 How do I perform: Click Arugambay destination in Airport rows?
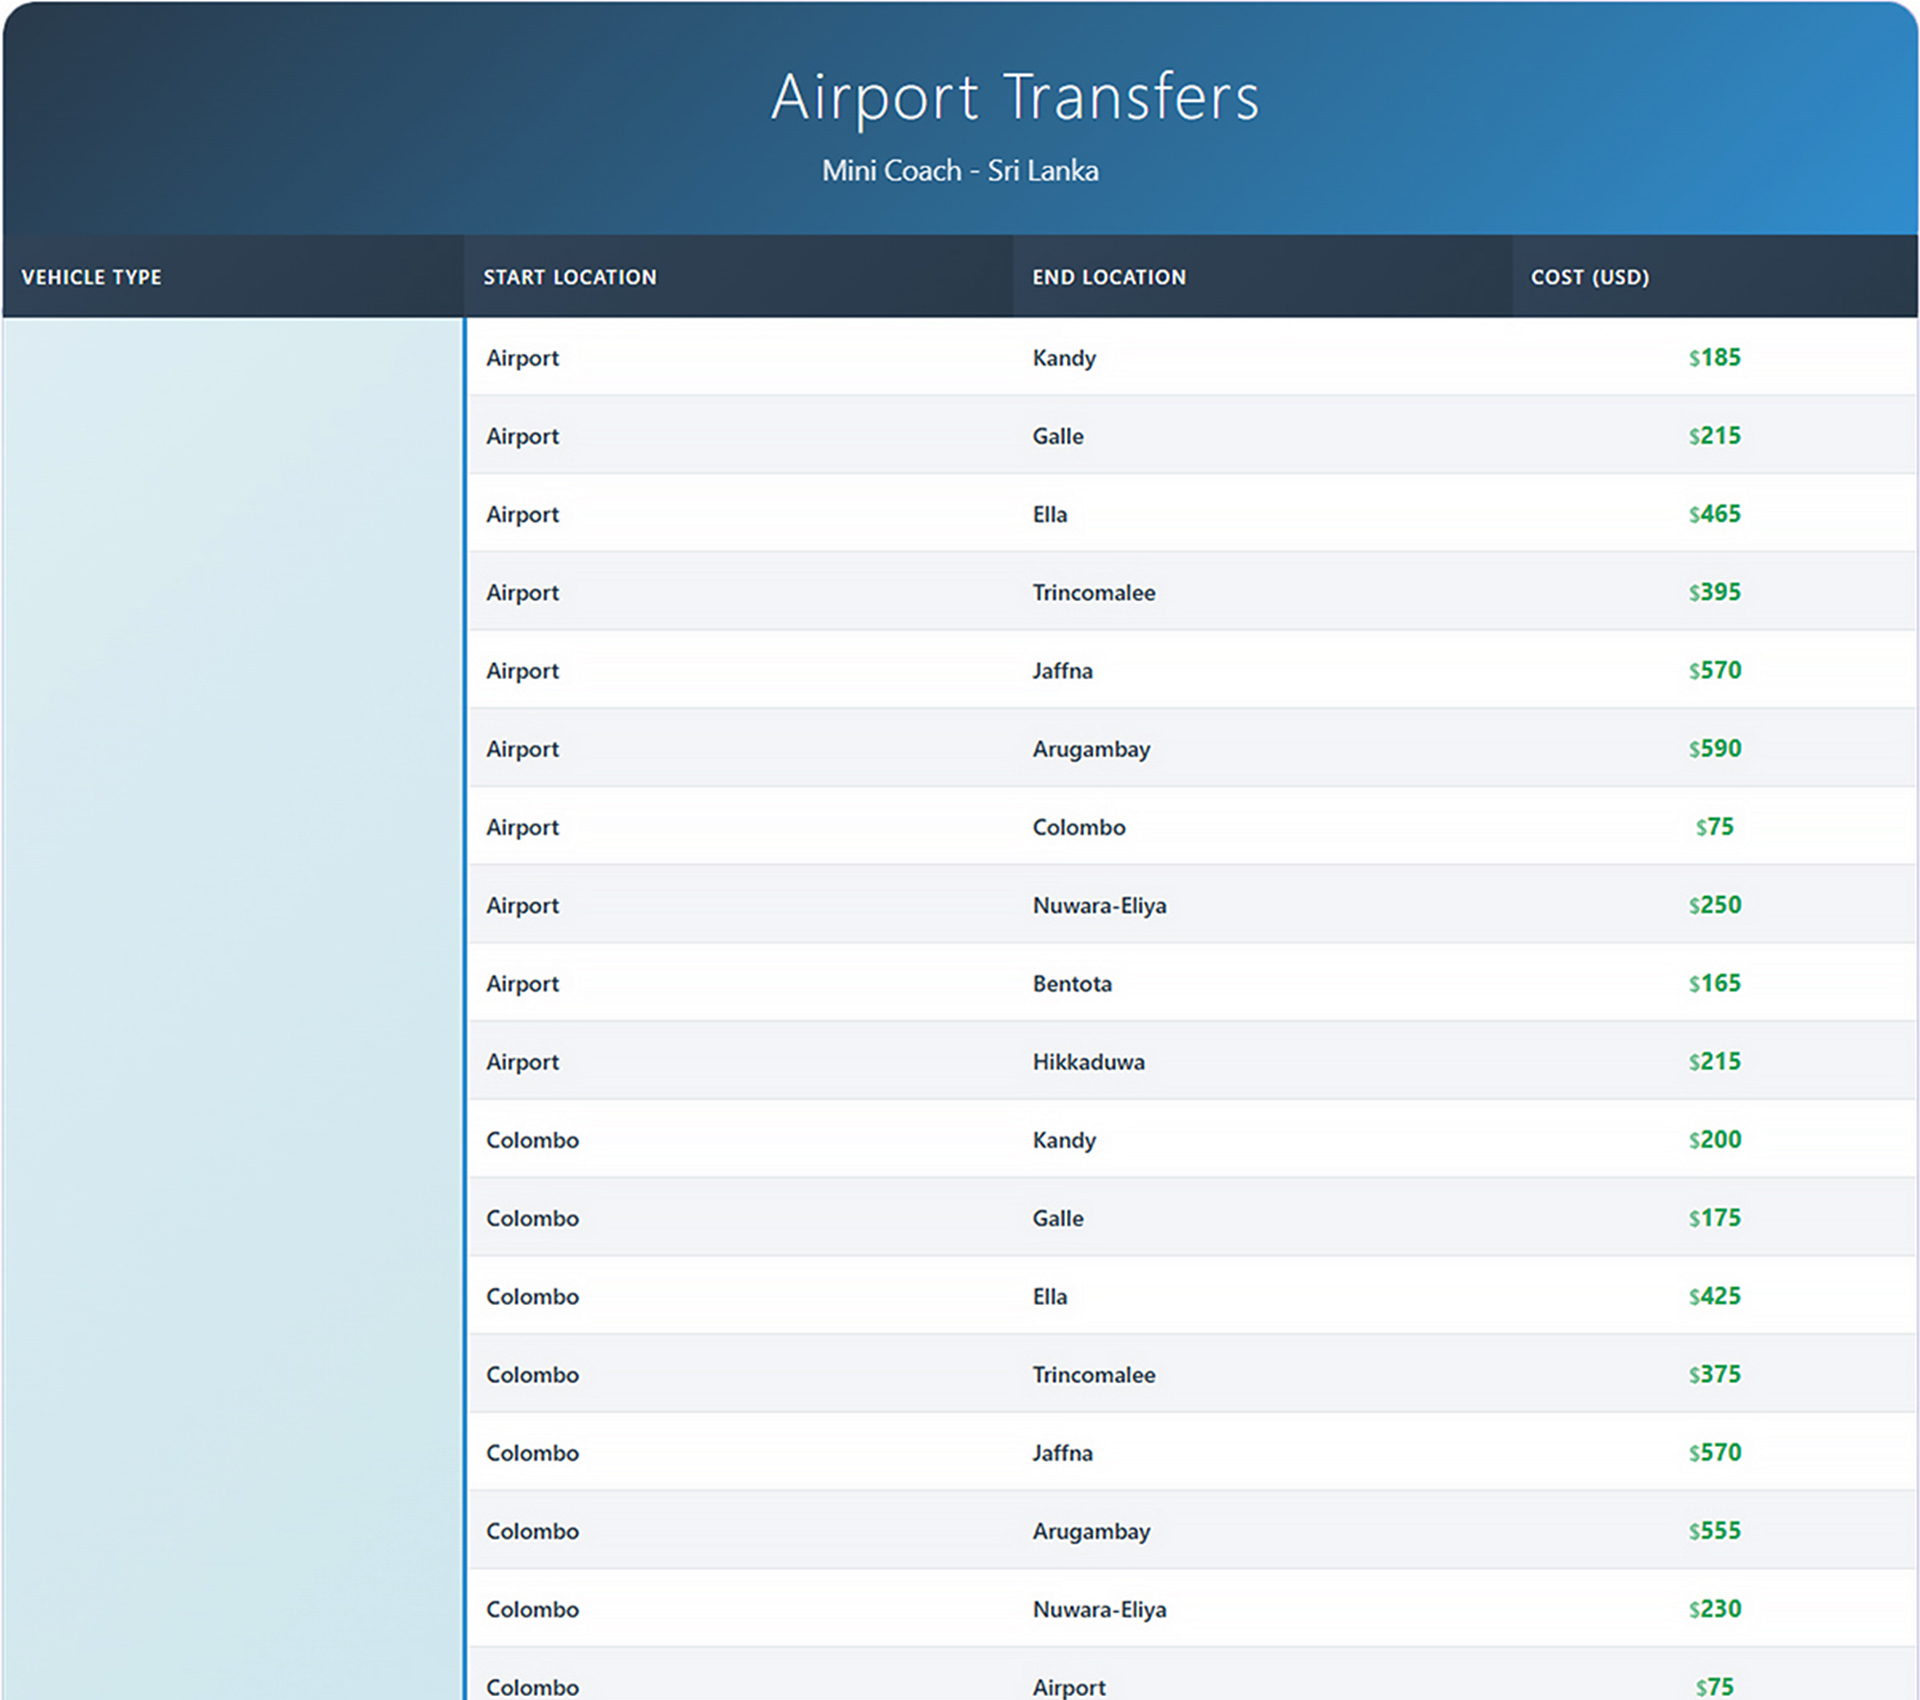[1091, 749]
